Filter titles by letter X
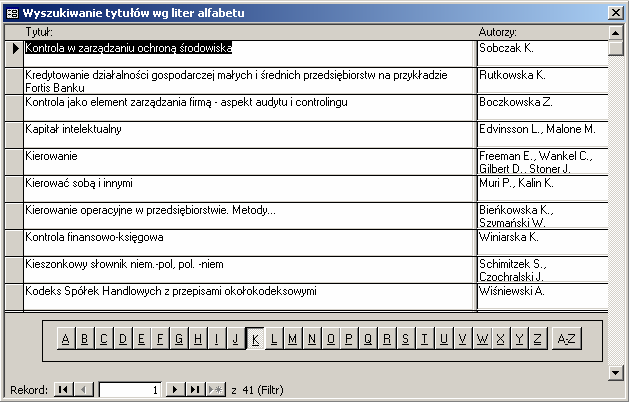Screen dimensions: 629x402 point(500,339)
